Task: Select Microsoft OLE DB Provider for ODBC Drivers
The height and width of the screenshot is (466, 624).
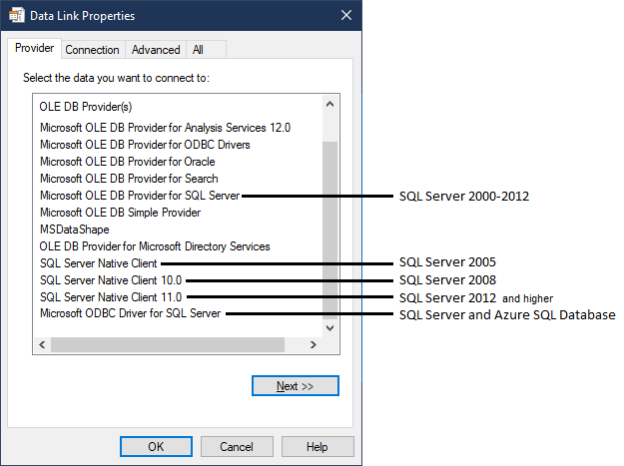Action: (145, 144)
